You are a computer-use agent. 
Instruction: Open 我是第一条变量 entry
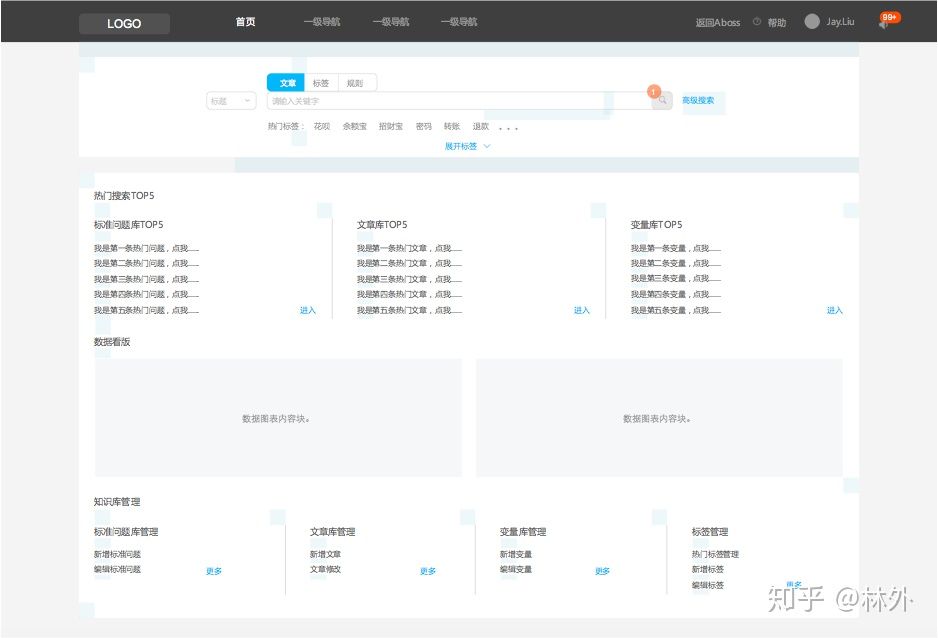point(675,248)
